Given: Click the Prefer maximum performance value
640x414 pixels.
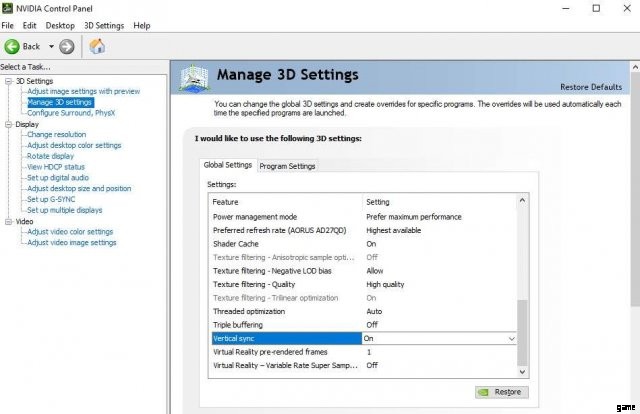Looking at the screenshot, I should click(413, 217).
